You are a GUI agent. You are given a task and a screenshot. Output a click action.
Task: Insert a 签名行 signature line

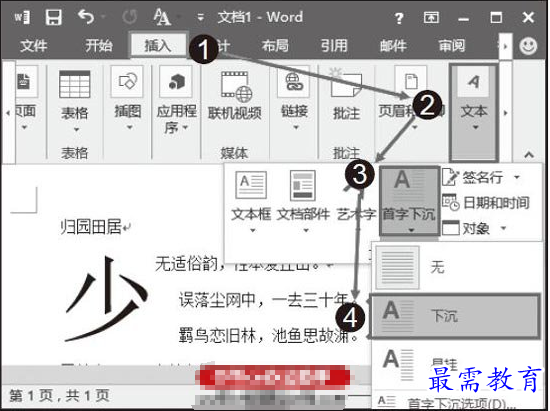coord(472,177)
